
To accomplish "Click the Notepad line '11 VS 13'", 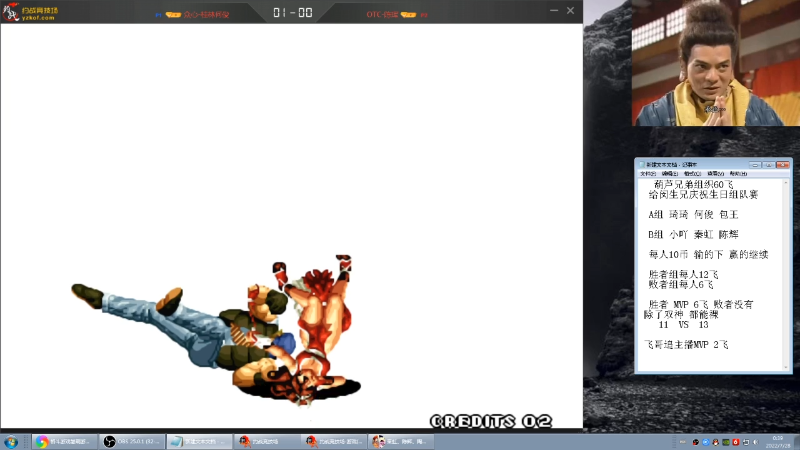I will (x=683, y=324).
